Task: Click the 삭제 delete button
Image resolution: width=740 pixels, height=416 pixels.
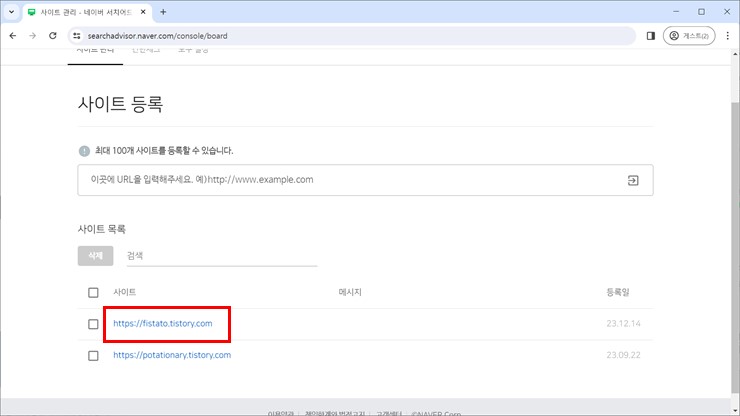Action: [95, 255]
